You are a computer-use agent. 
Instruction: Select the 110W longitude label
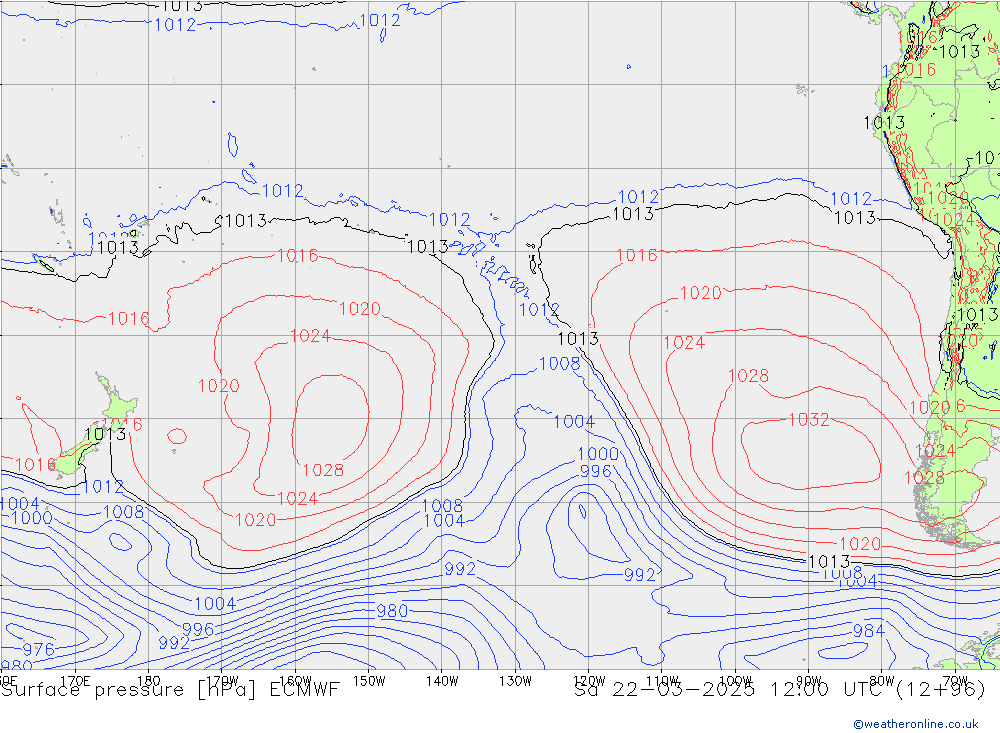[x=662, y=681]
